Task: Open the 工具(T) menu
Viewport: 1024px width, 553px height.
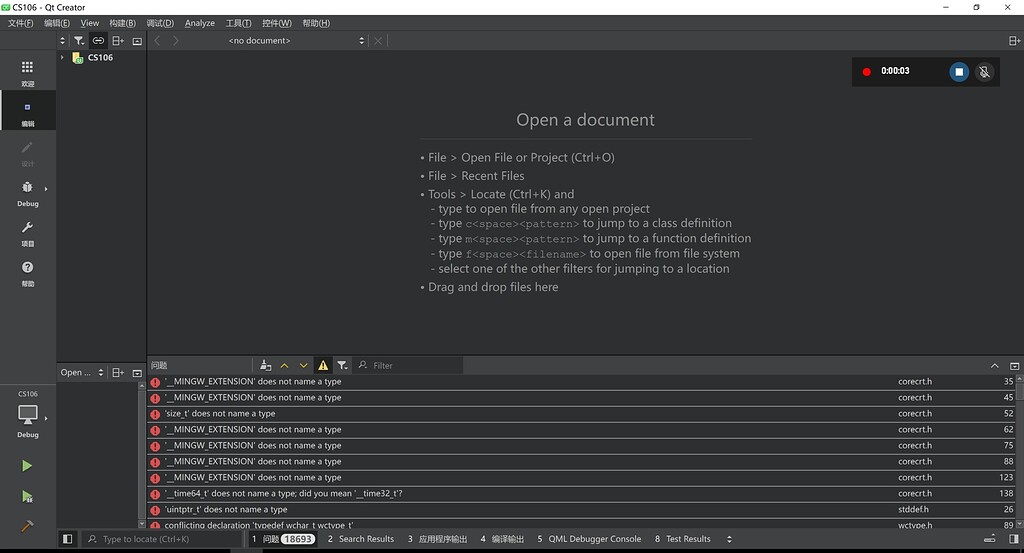Action: (x=238, y=23)
